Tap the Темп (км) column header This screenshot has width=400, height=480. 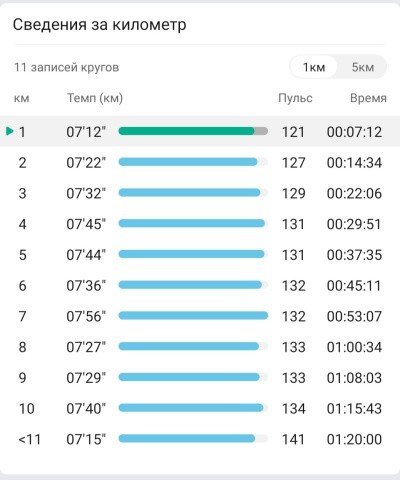95,98
